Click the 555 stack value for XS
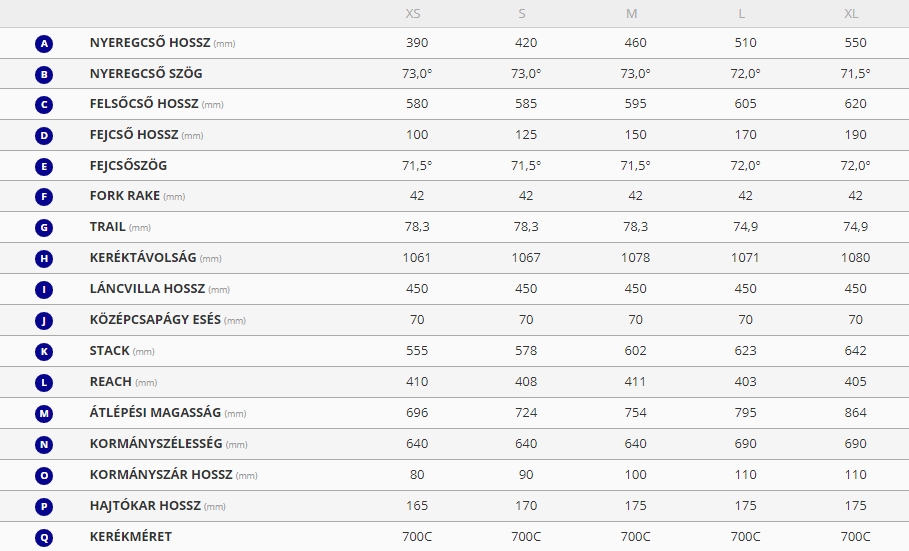The height and width of the screenshot is (551, 909). (x=417, y=351)
